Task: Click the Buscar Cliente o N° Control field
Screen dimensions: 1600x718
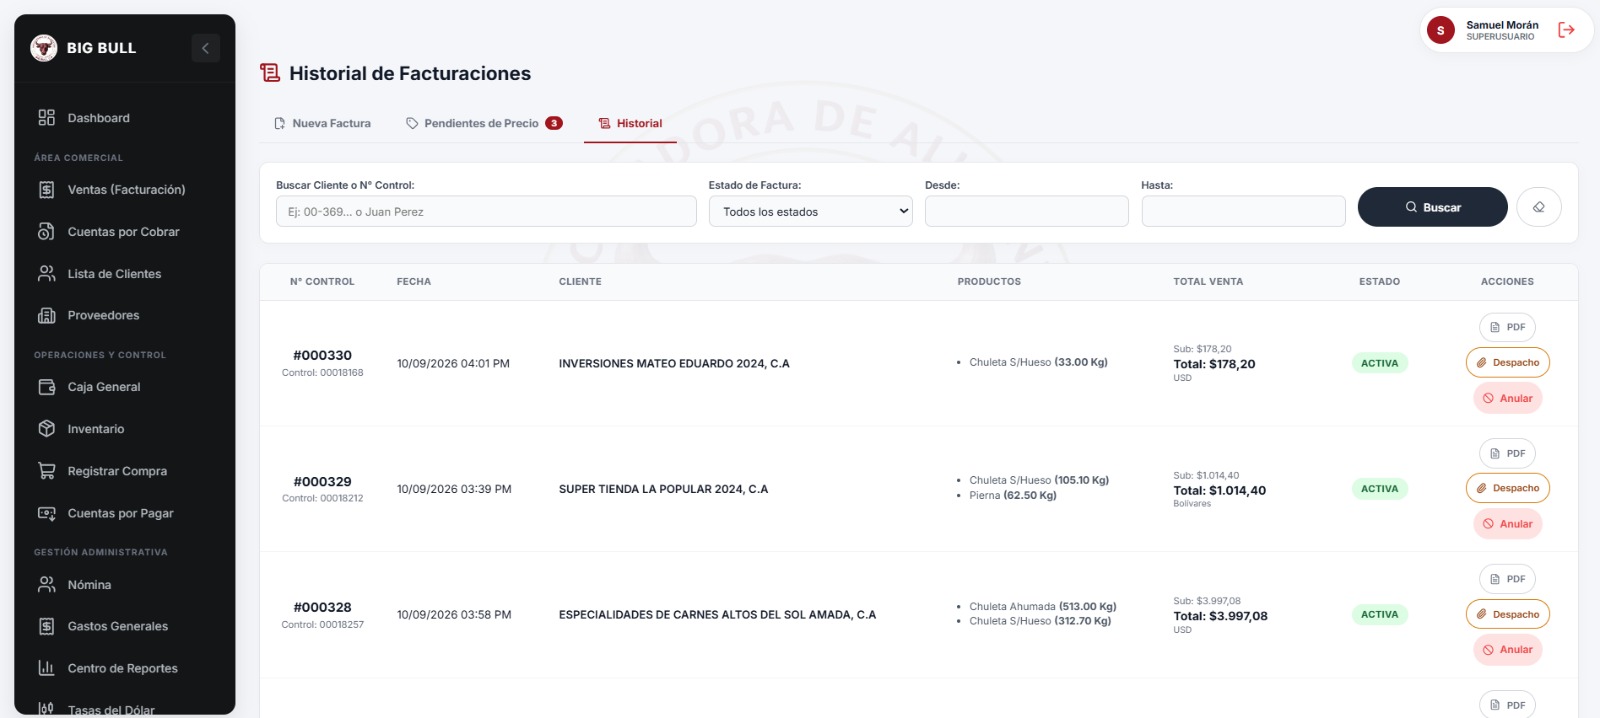Action: tap(486, 211)
